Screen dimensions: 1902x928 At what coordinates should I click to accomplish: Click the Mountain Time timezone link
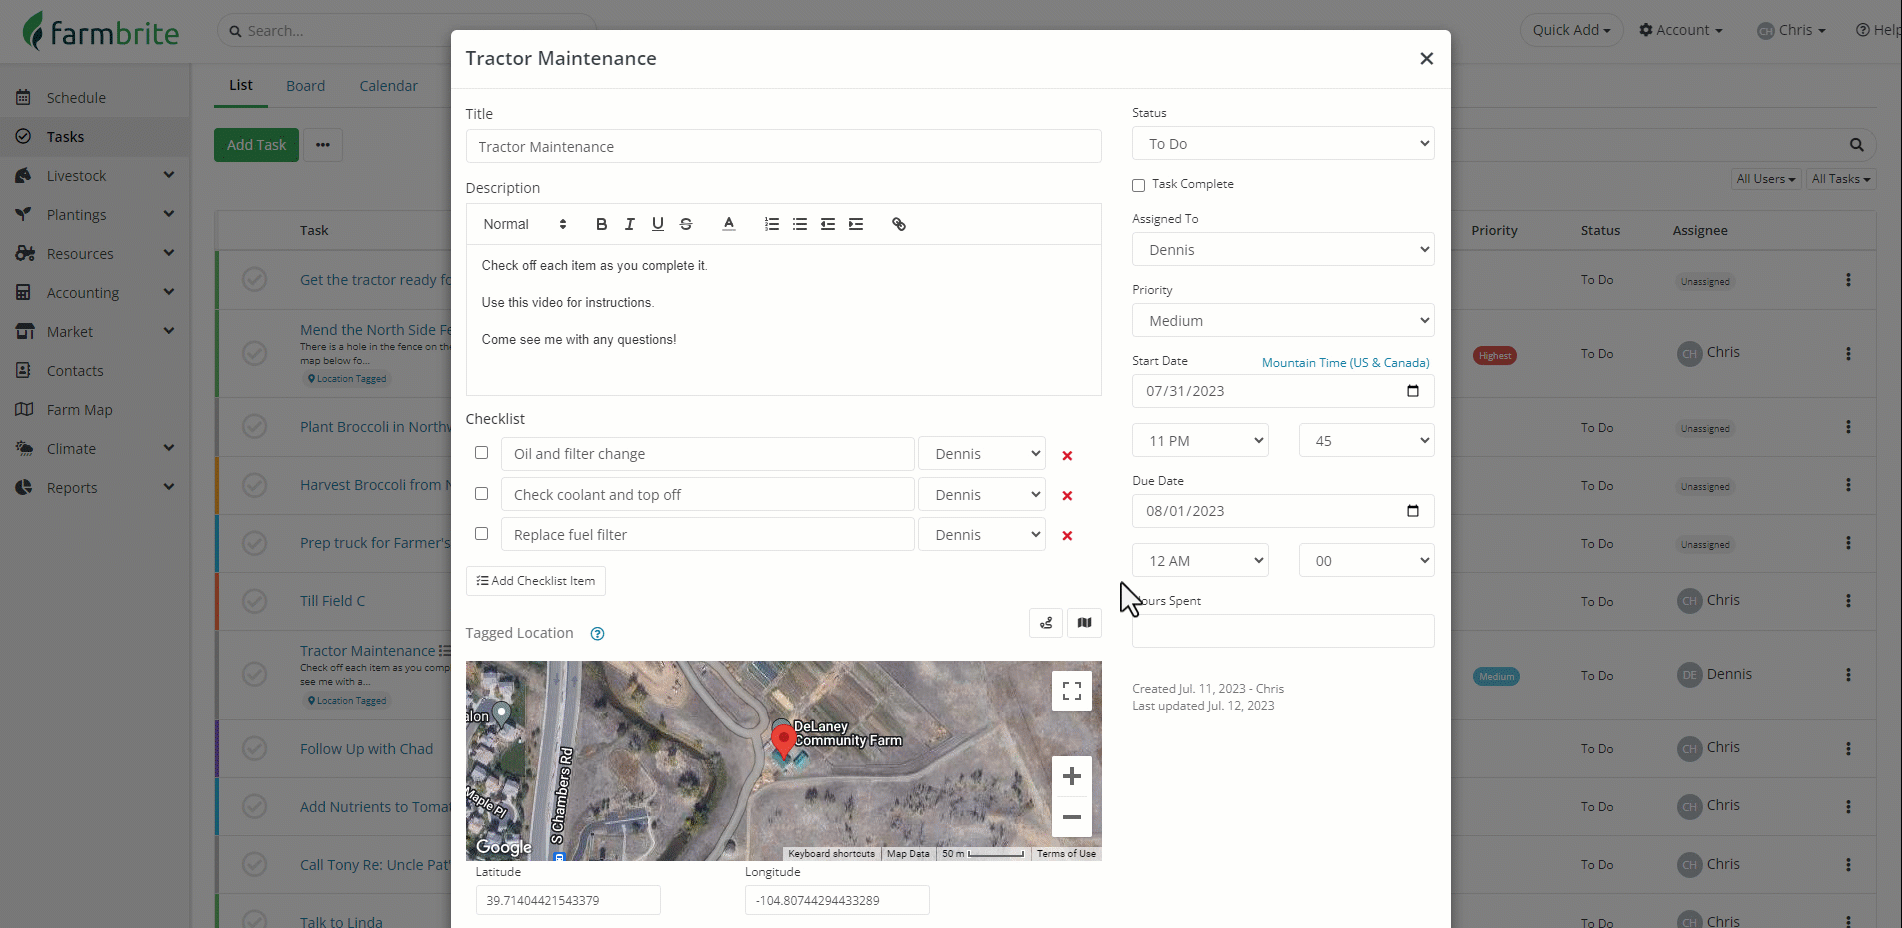pos(1345,363)
